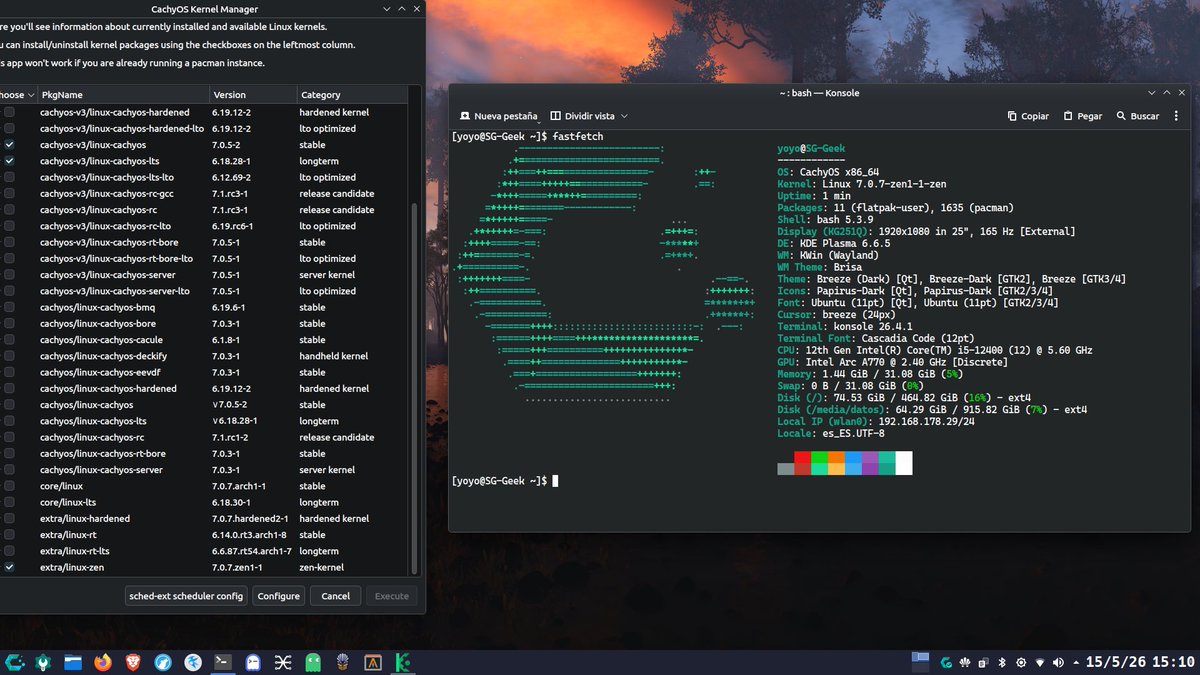Viewport: 1200px width, 675px height.
Task: Uncheck extra/linux-zen checkbox
Action: coord(10,567)
